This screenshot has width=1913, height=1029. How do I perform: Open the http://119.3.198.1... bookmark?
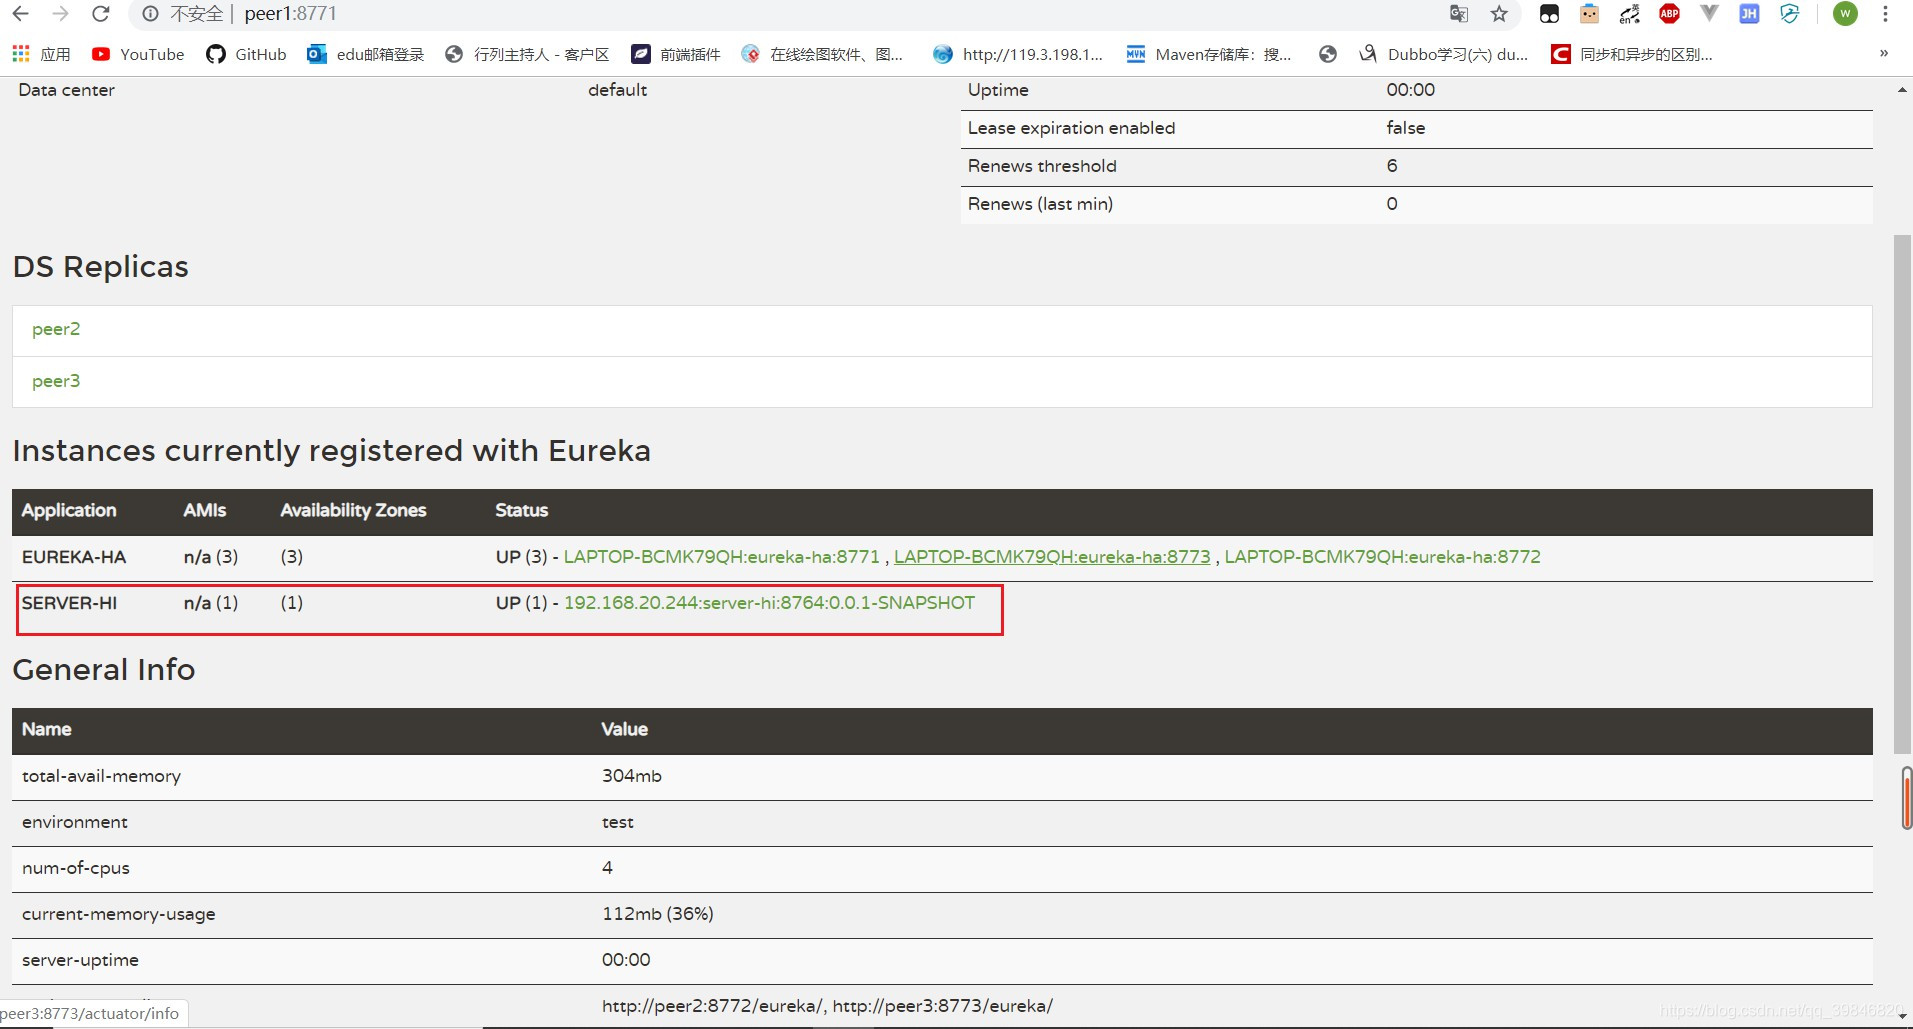[x=1018, y=54]
